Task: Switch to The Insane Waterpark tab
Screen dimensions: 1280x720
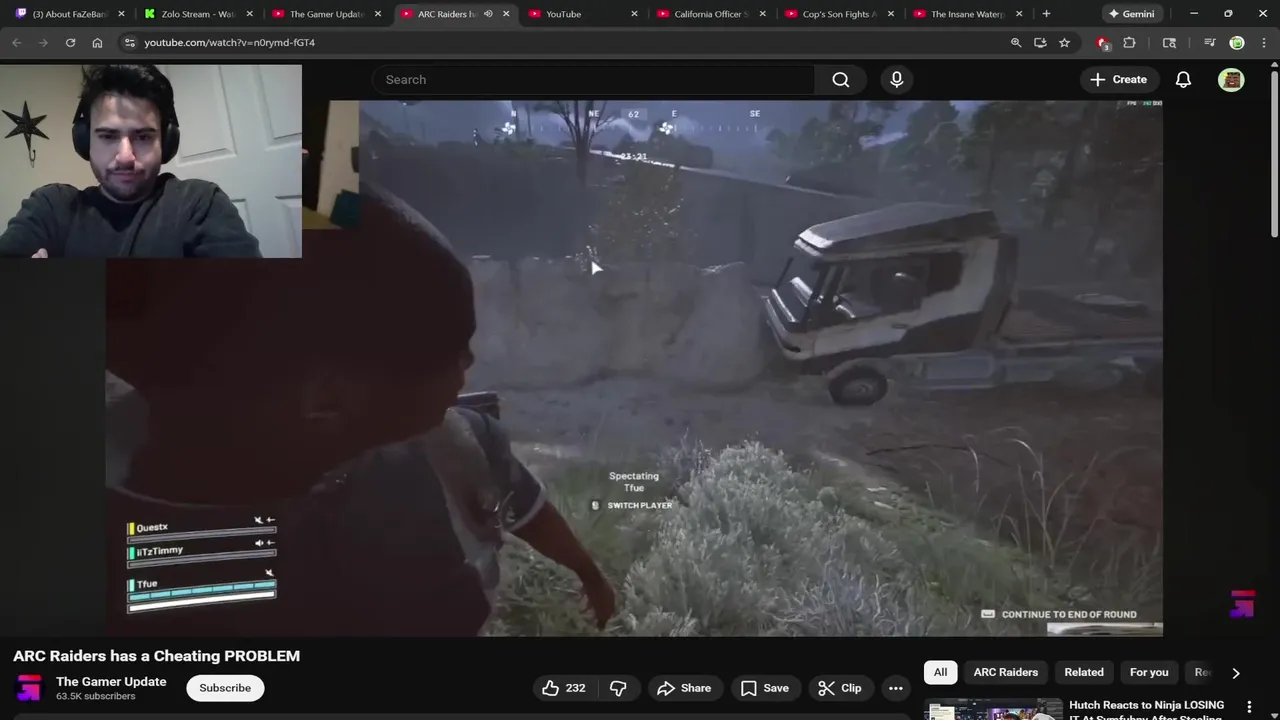Action: point(966,14)
